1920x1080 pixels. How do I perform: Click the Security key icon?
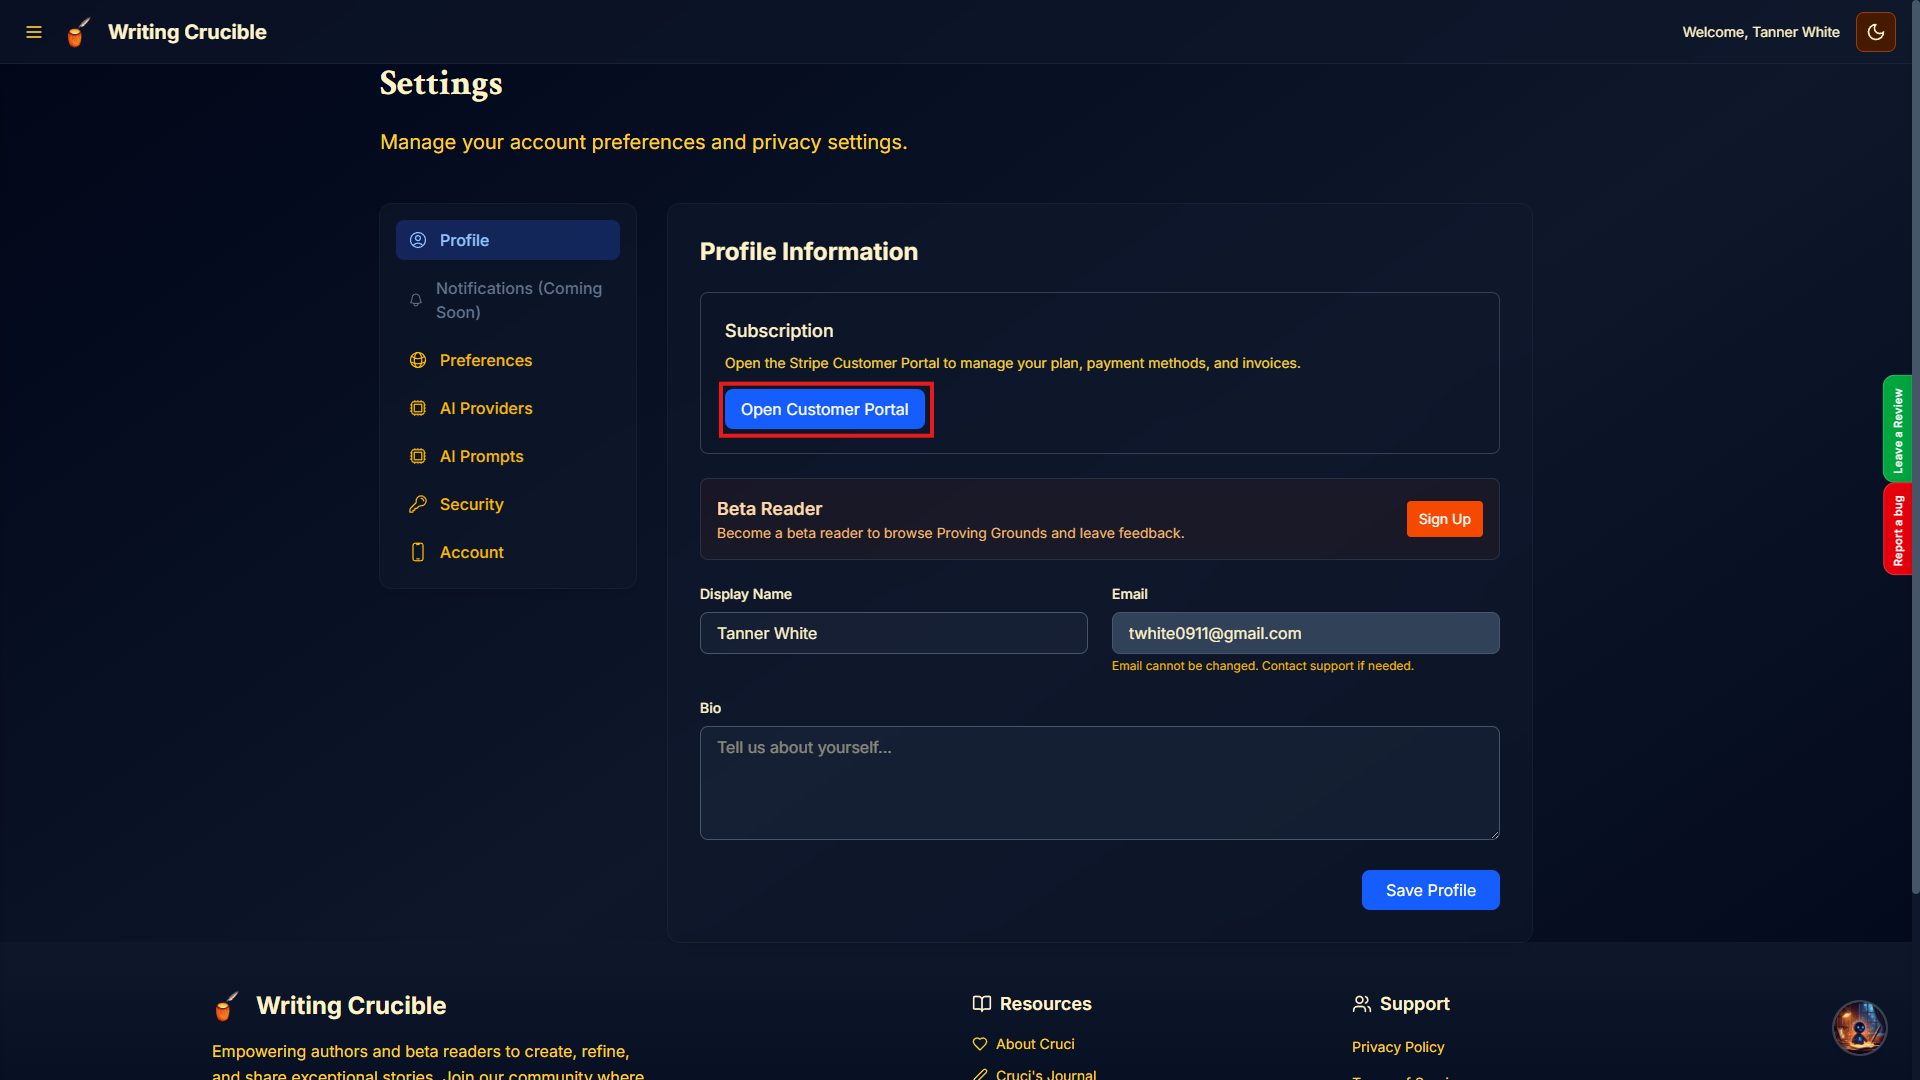click(x=418, y=504)
